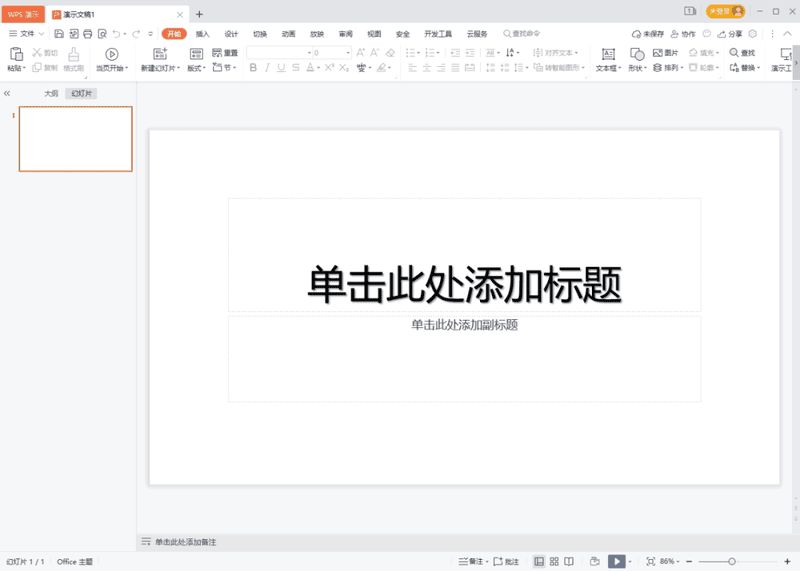
Task: Open the font size combo box
Action: tap(332, 53)
